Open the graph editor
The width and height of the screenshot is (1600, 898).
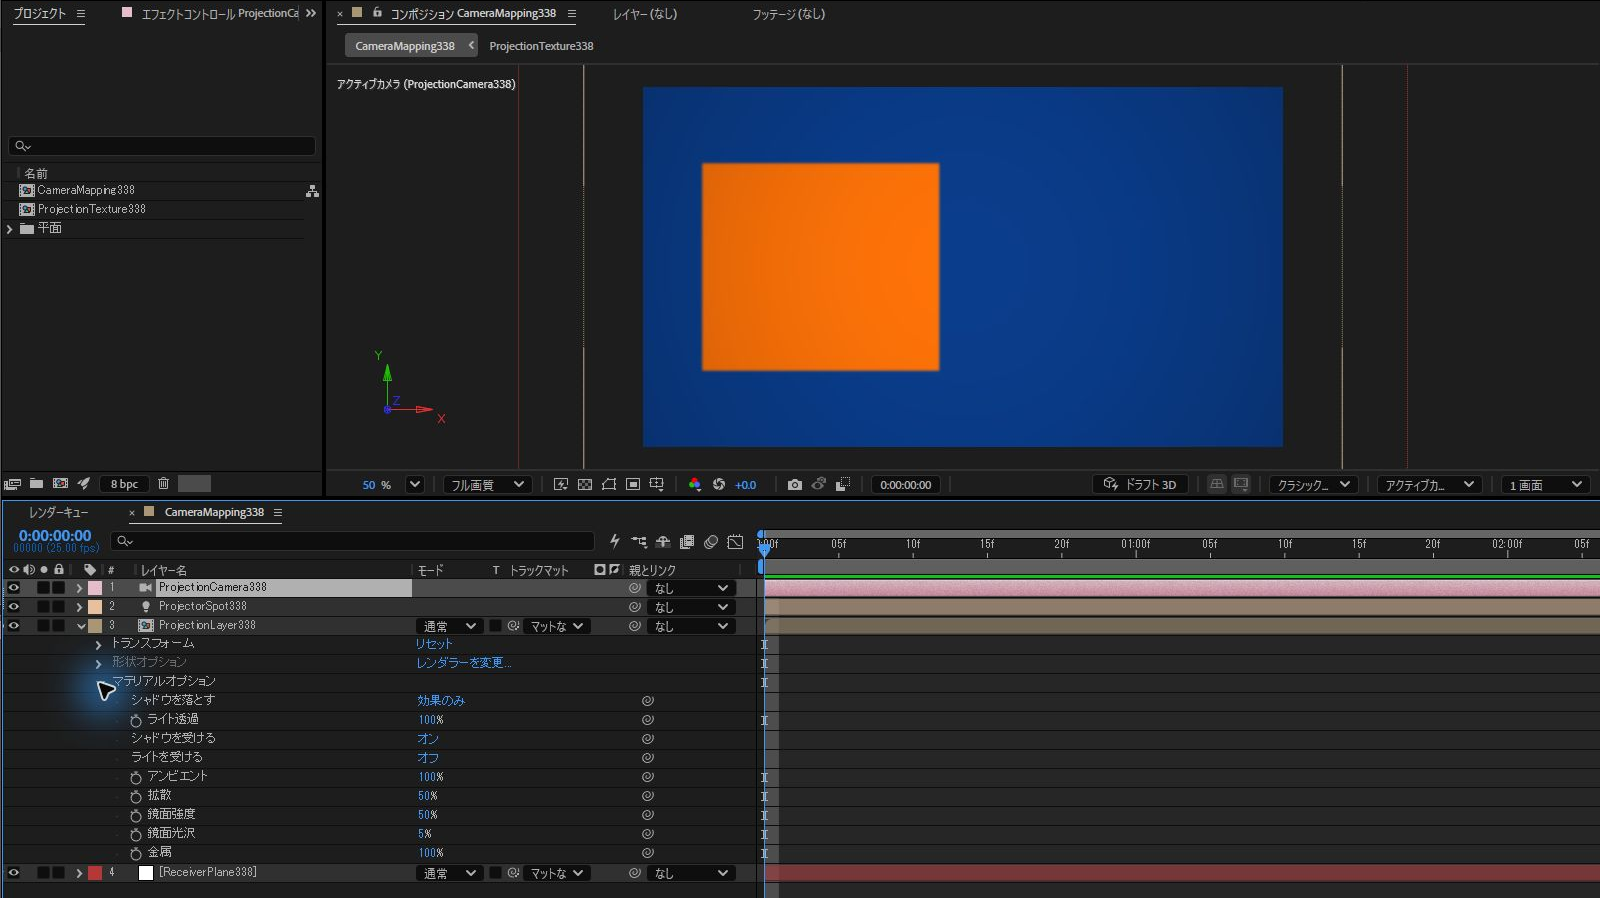[735, 542]
